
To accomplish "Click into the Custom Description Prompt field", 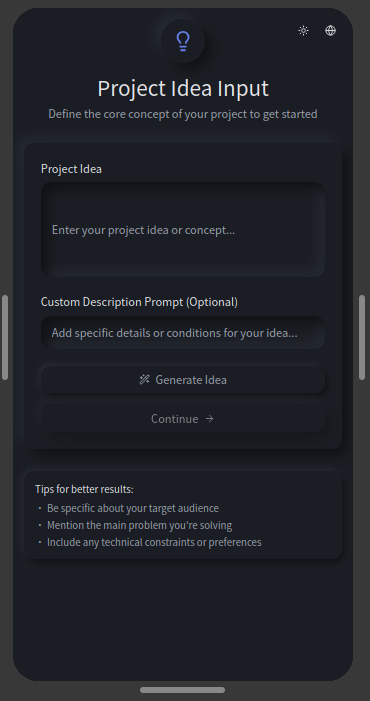I will pyautogui.click(x=183, y=333).
